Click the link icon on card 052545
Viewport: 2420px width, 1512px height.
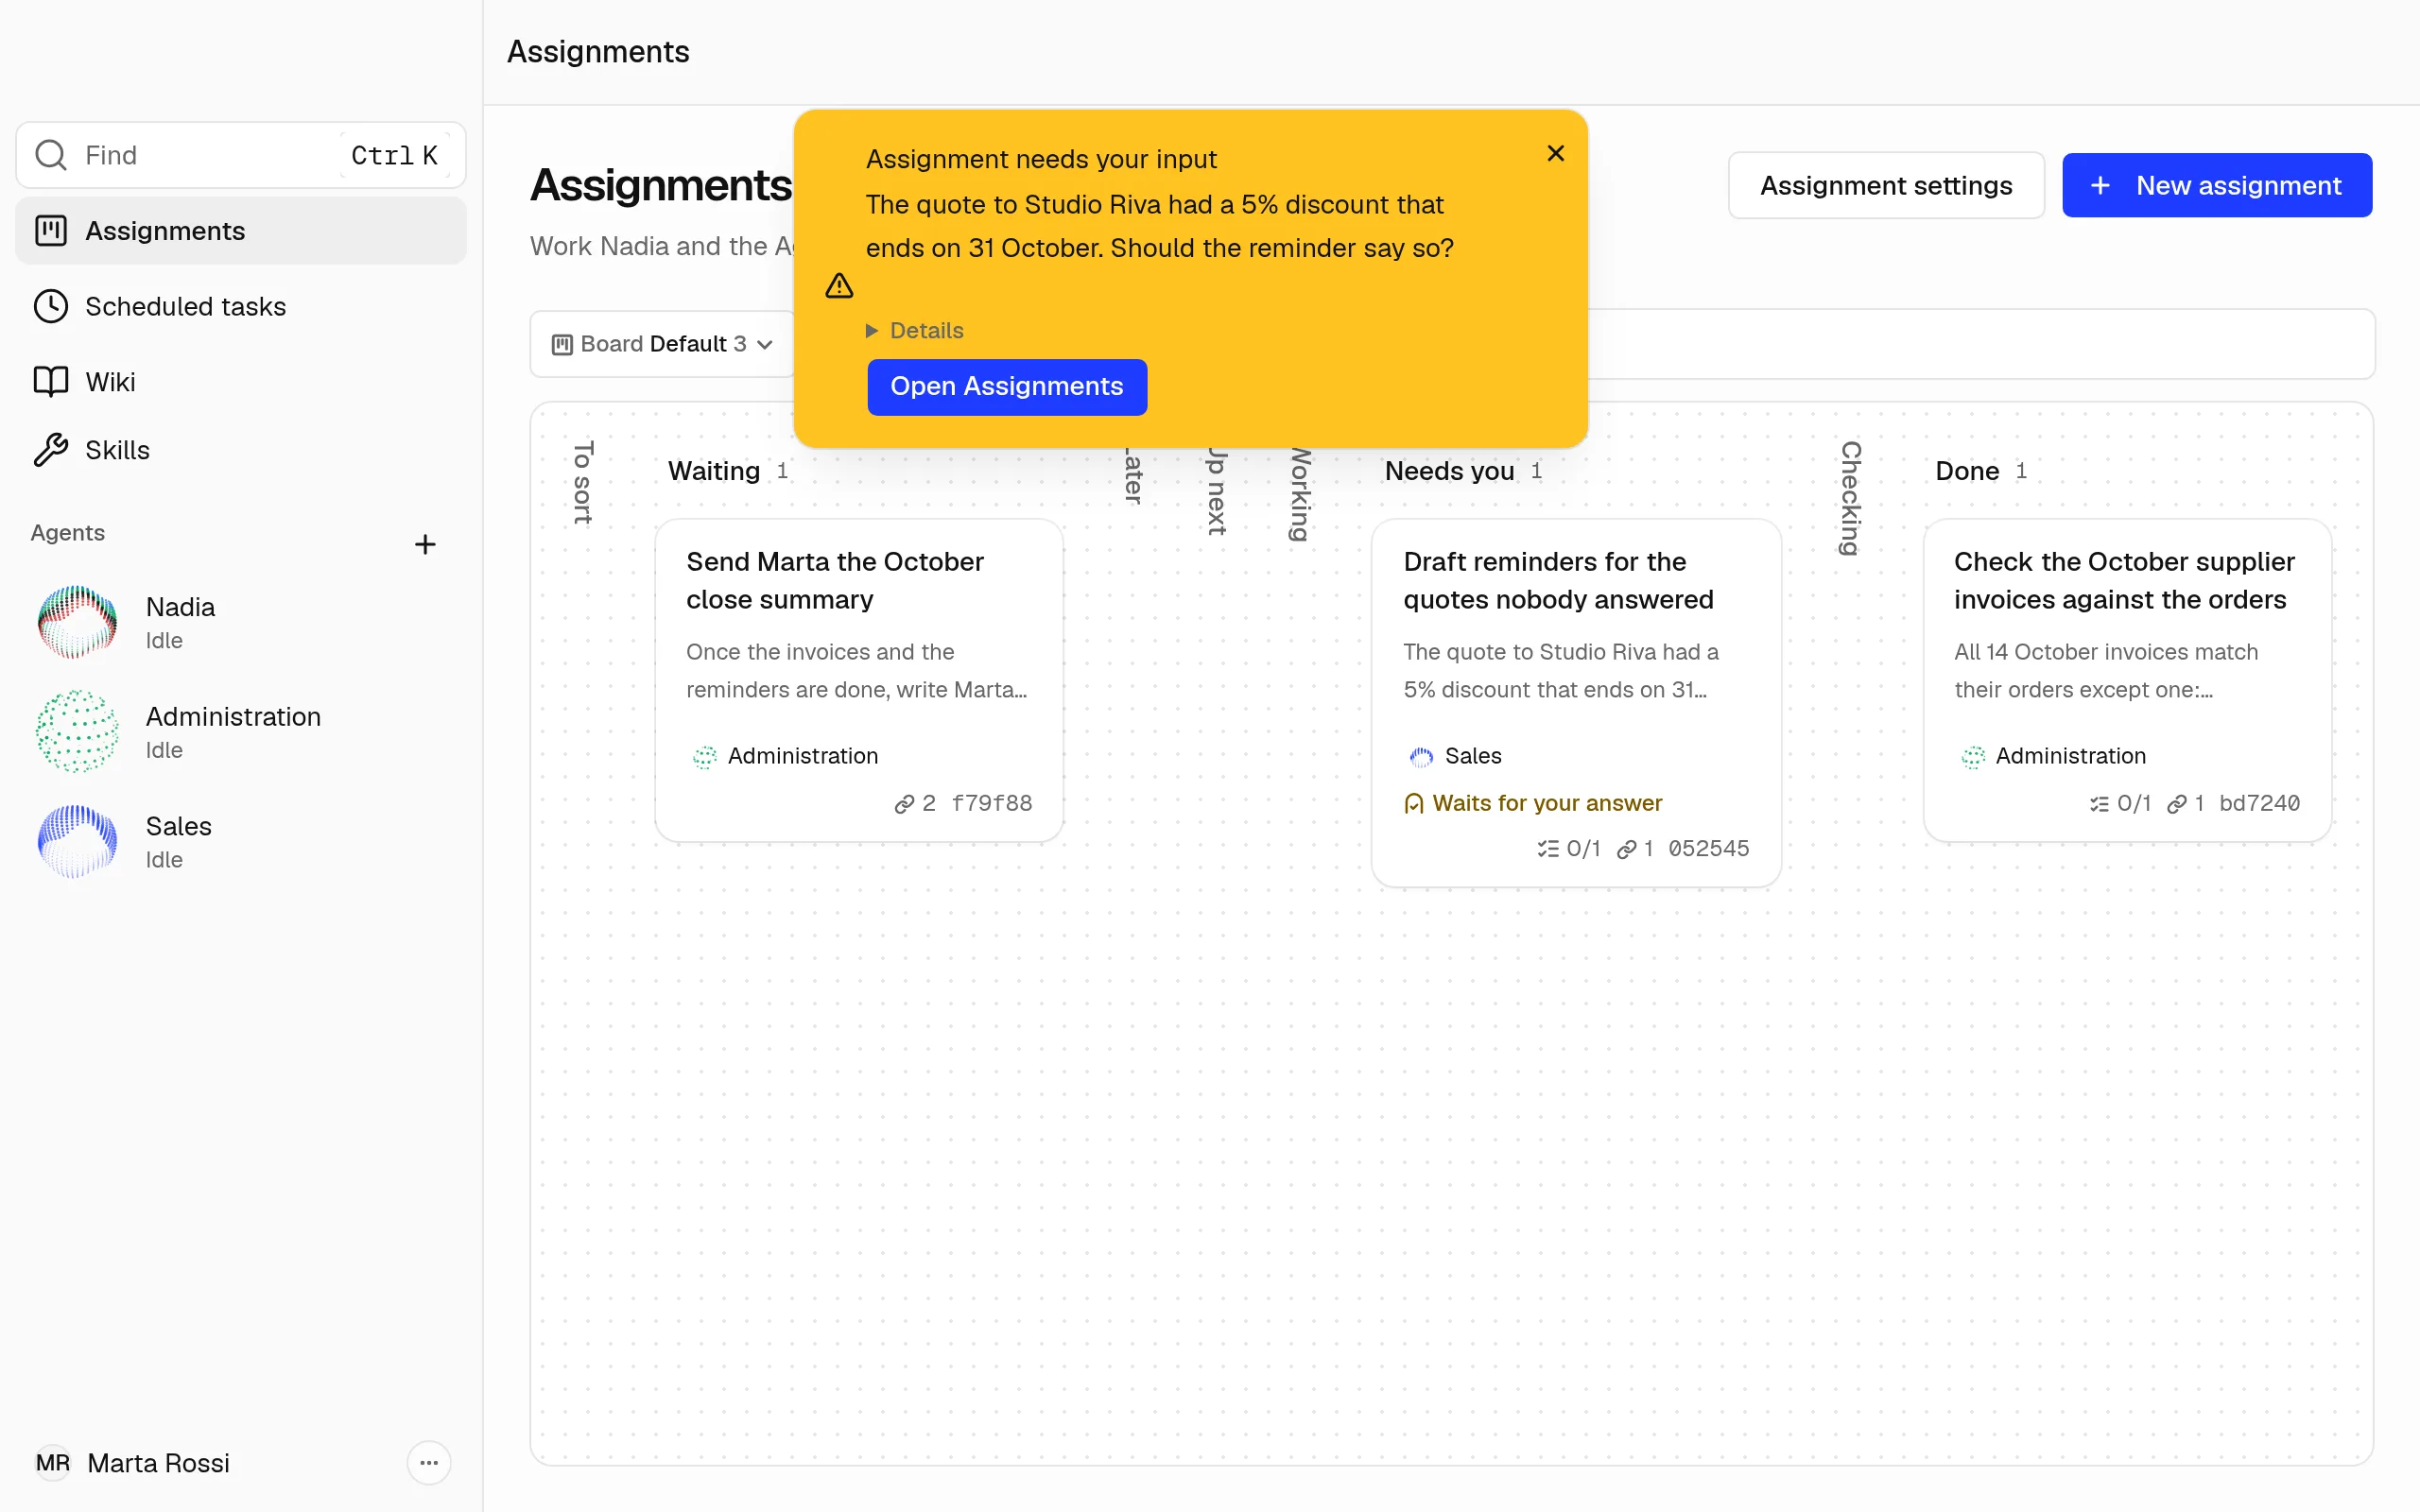[1627, 849]
